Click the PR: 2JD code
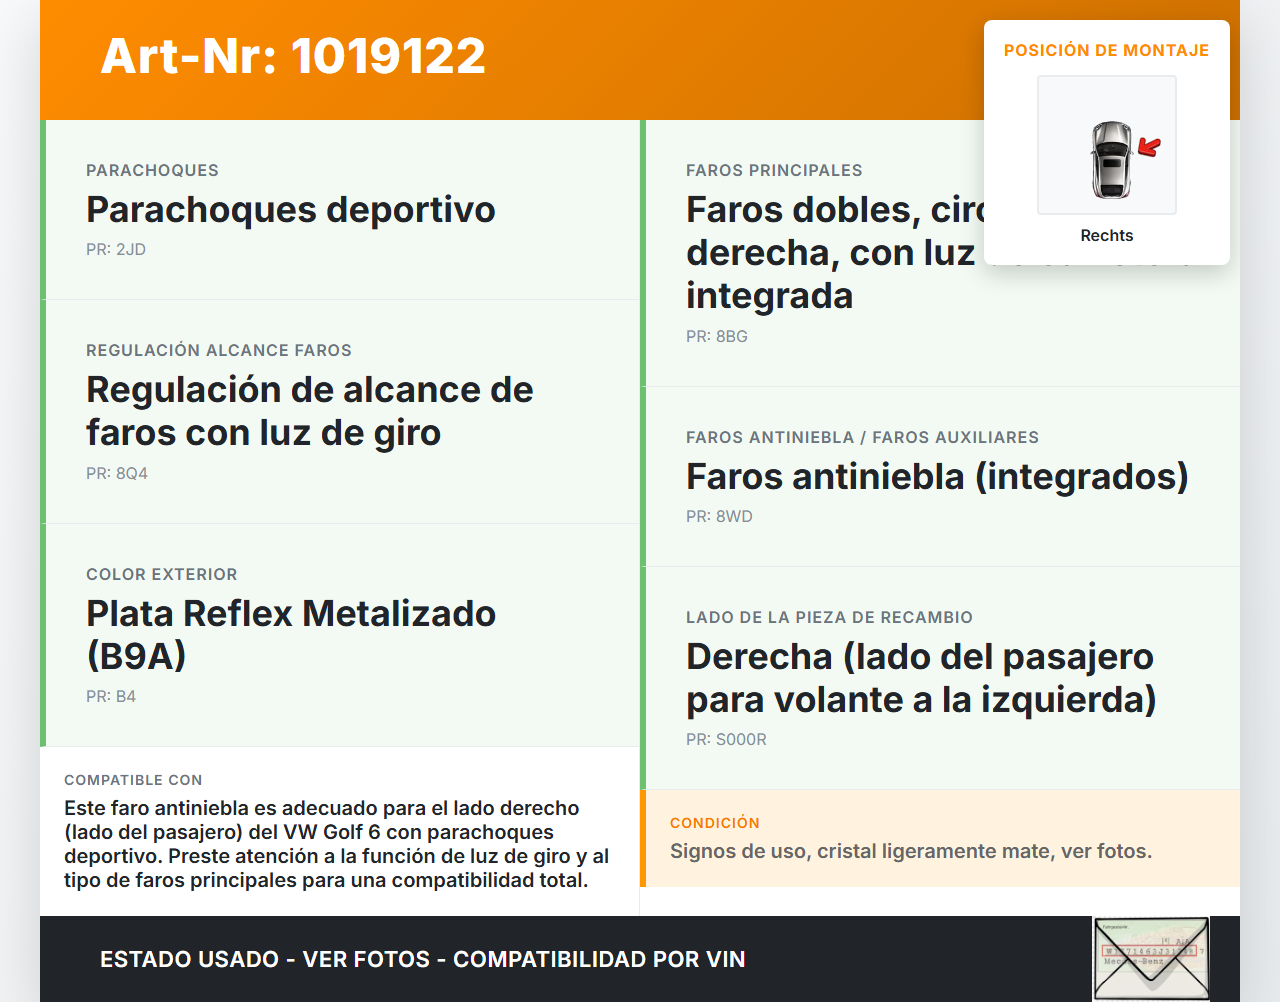The image size is (1280, 1002). pos(116,250)
